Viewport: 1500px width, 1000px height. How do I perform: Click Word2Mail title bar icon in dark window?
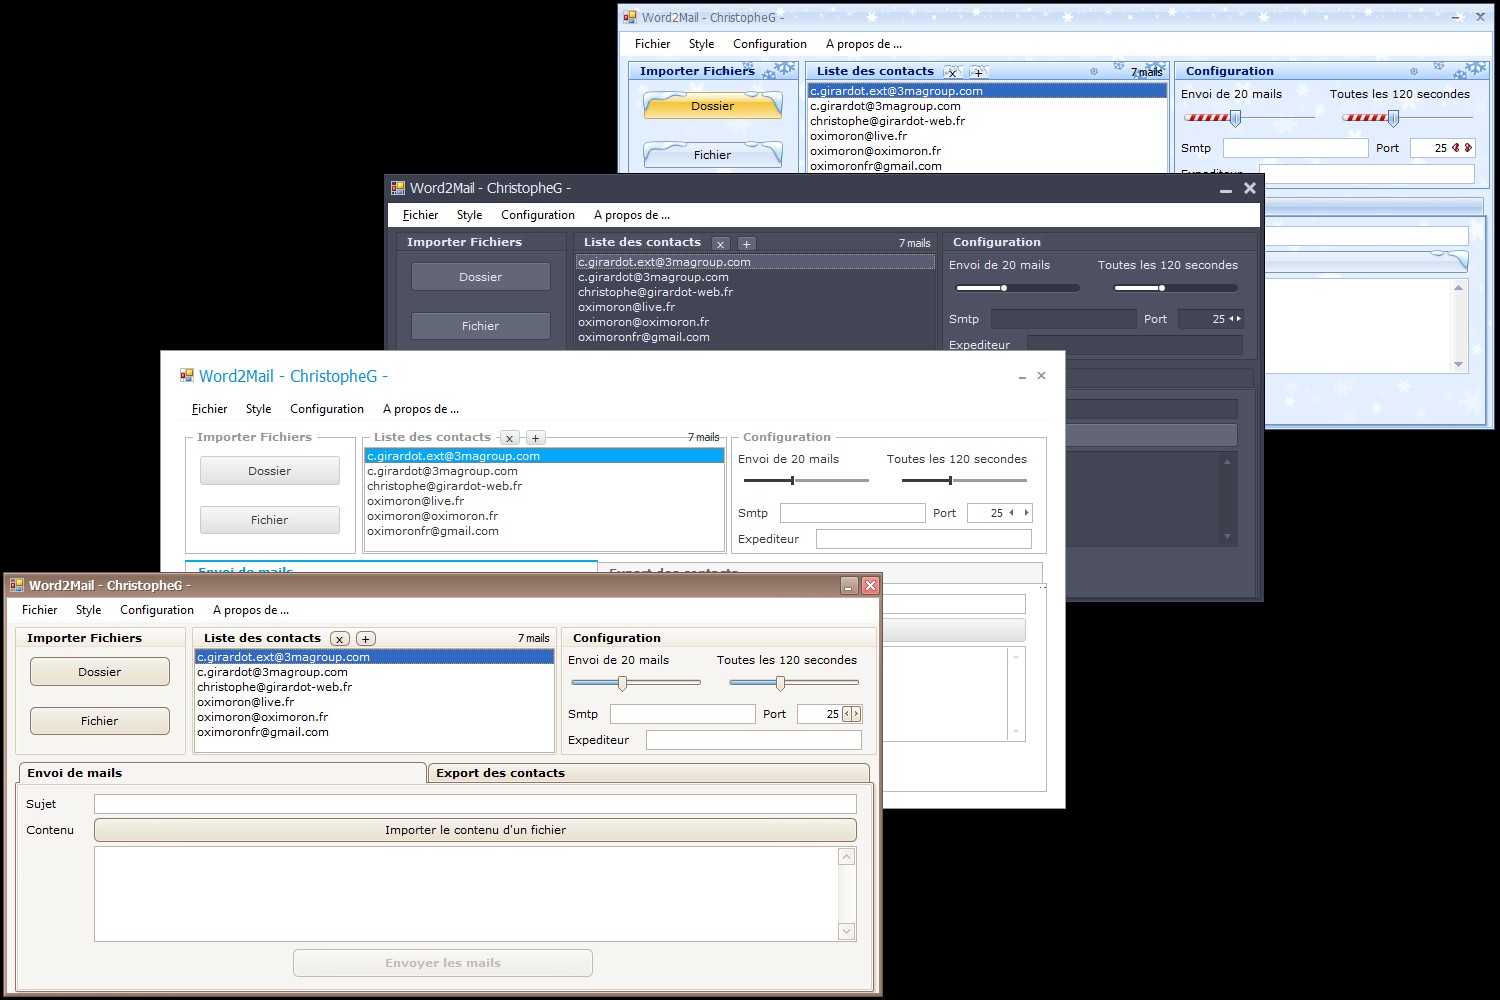[x=398, y=188]
